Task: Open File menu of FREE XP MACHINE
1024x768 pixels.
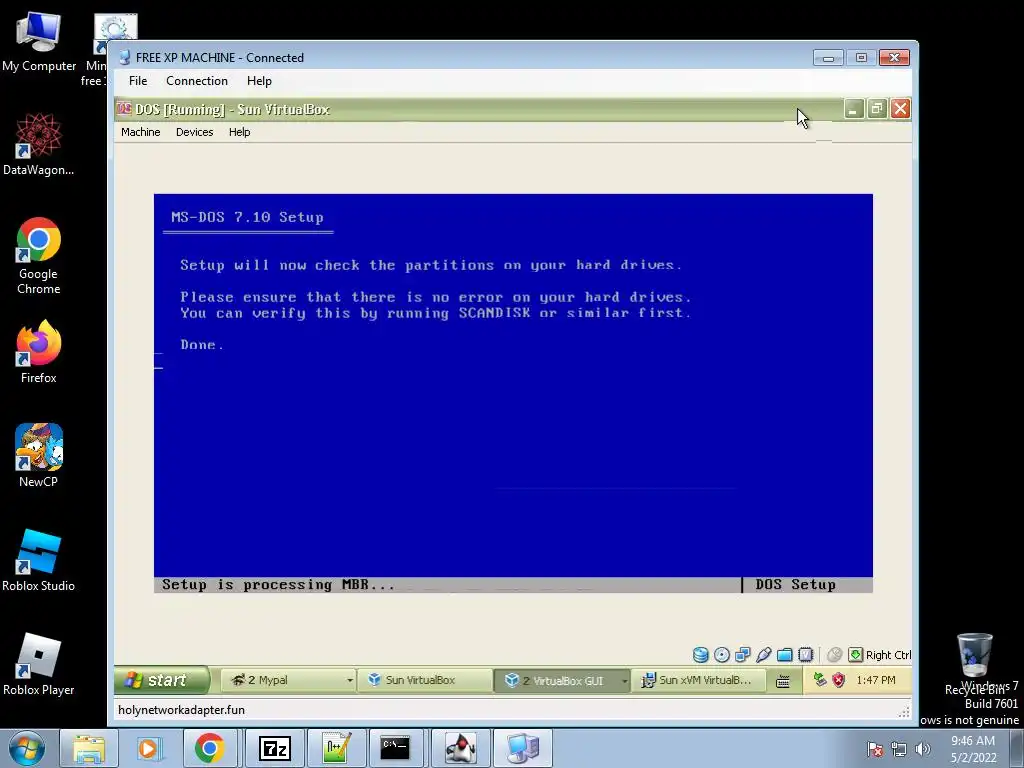Action: click(x=138, y=80)
